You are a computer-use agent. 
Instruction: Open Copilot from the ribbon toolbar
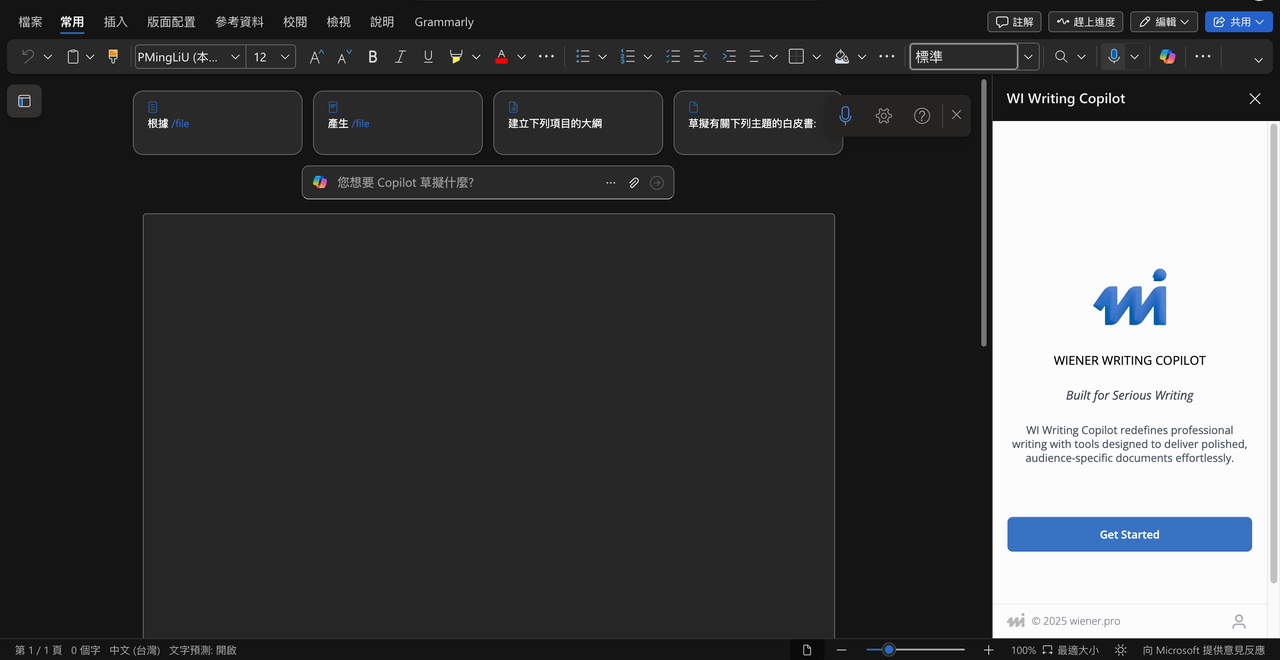click(1167, 57)
